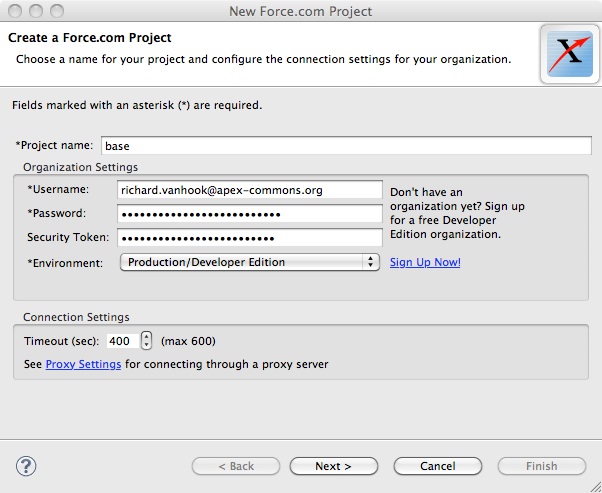This screenshot has width=602, height=493.
Task: Click the 'Choose a name for your project' description
Action: pos(263,59)
